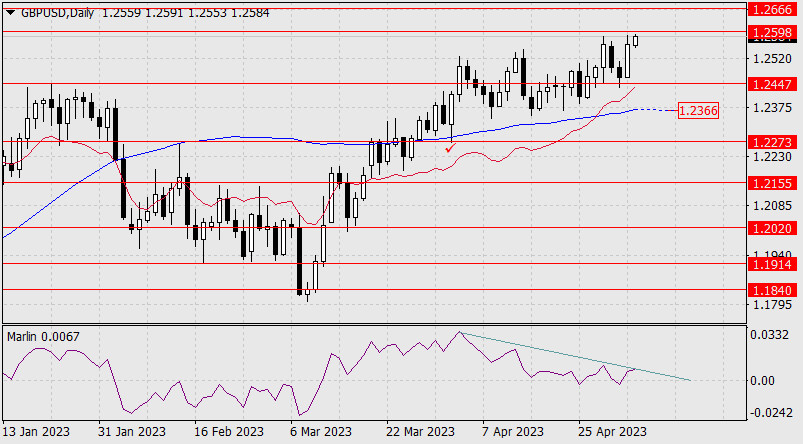
Task: Click the 31 Jan 2023 date label
Action: click(132, 432)
